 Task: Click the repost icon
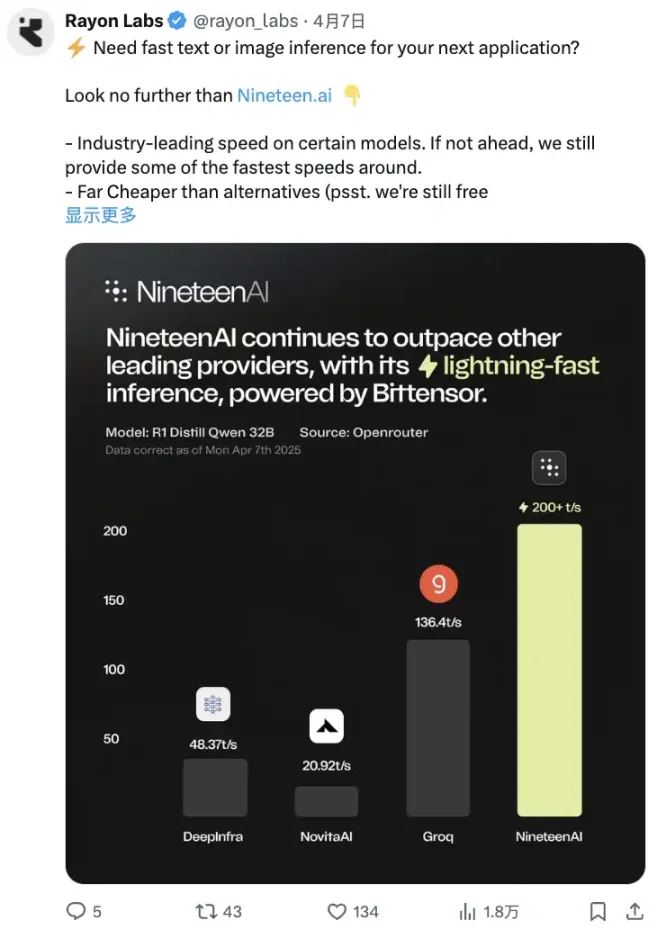tap(206, 910)
